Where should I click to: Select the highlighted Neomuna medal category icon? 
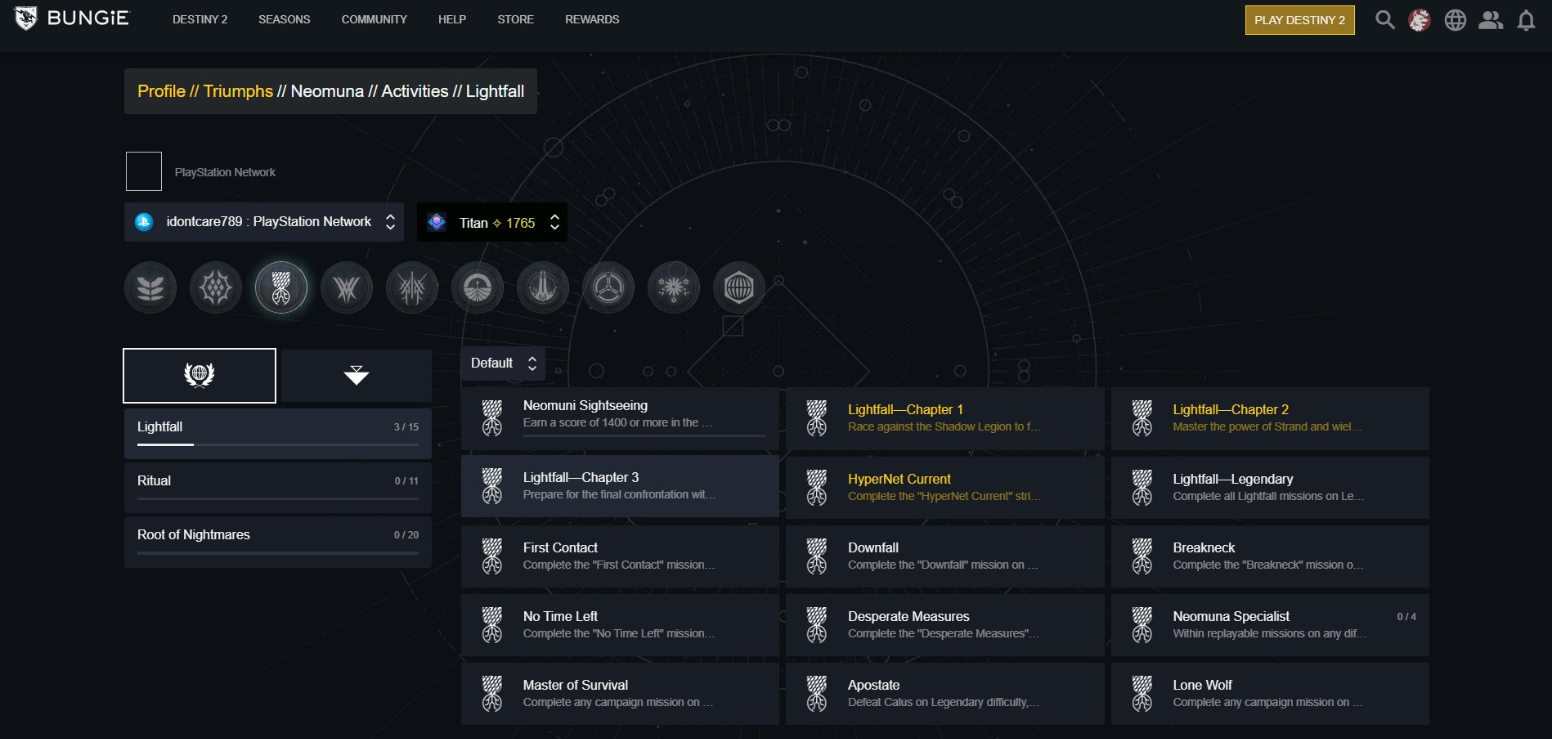pyautogui.click(x=281, y=288)
